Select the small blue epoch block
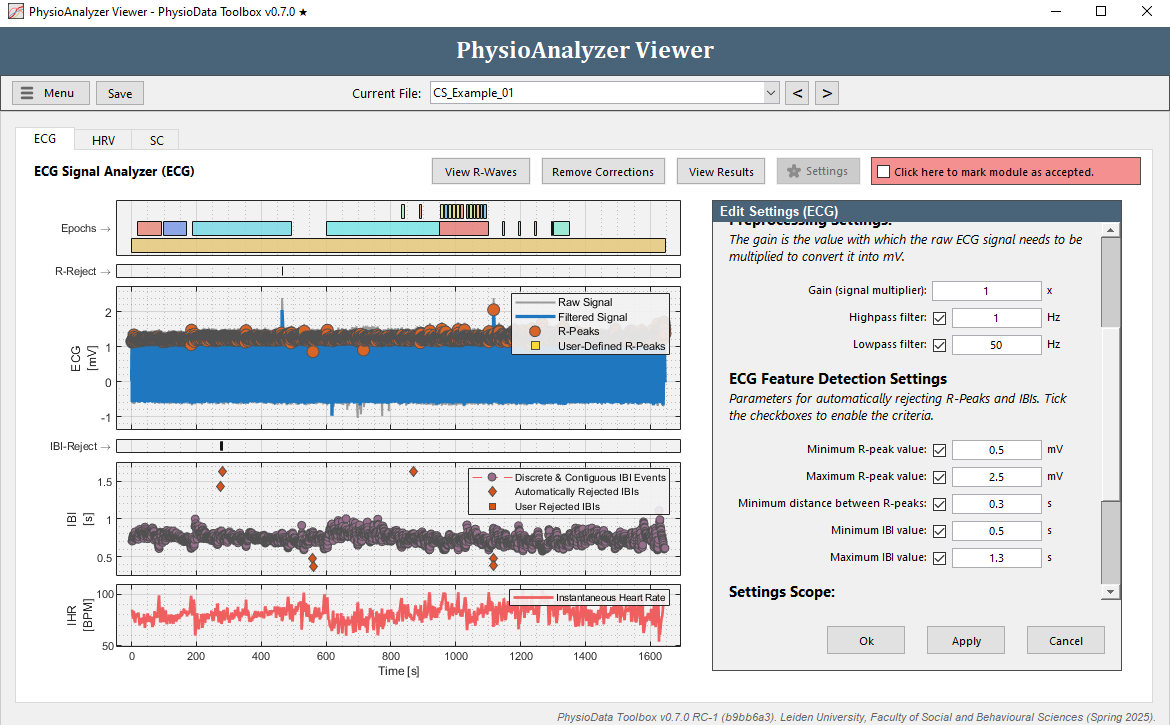The image size is (1170, 725). (175, 228)
